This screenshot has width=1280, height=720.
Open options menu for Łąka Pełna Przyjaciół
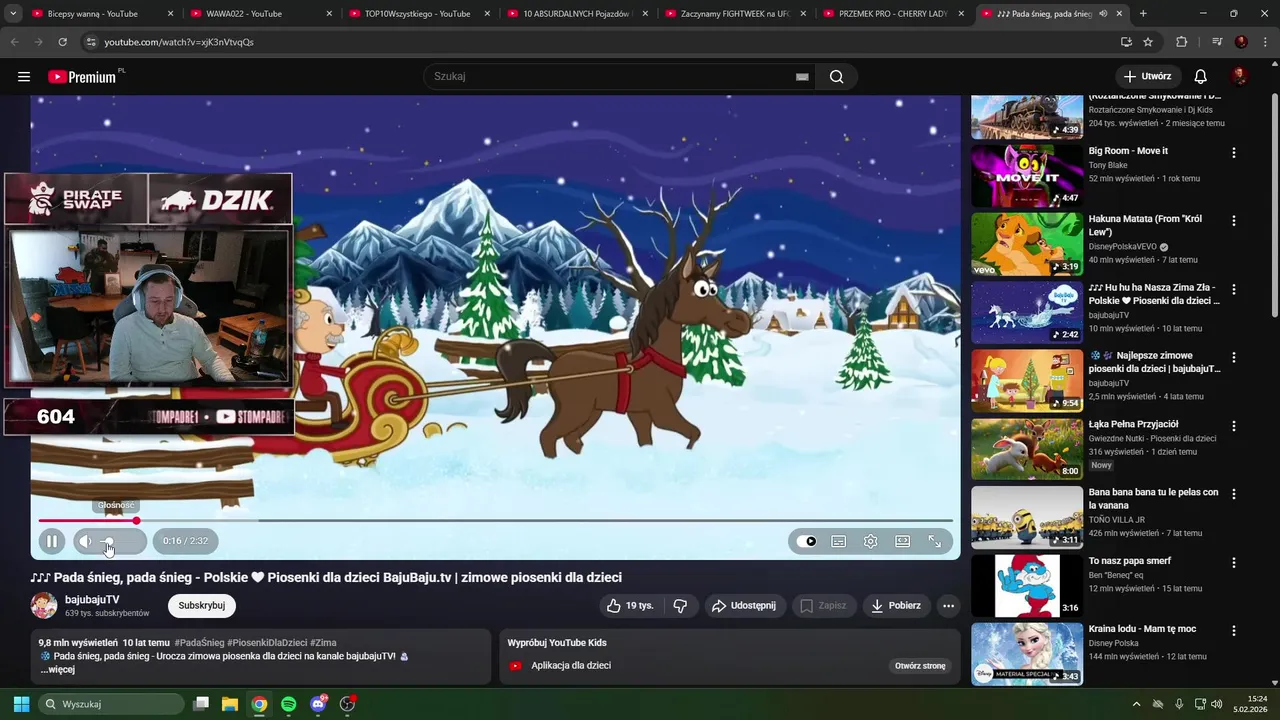point(1234,426)
